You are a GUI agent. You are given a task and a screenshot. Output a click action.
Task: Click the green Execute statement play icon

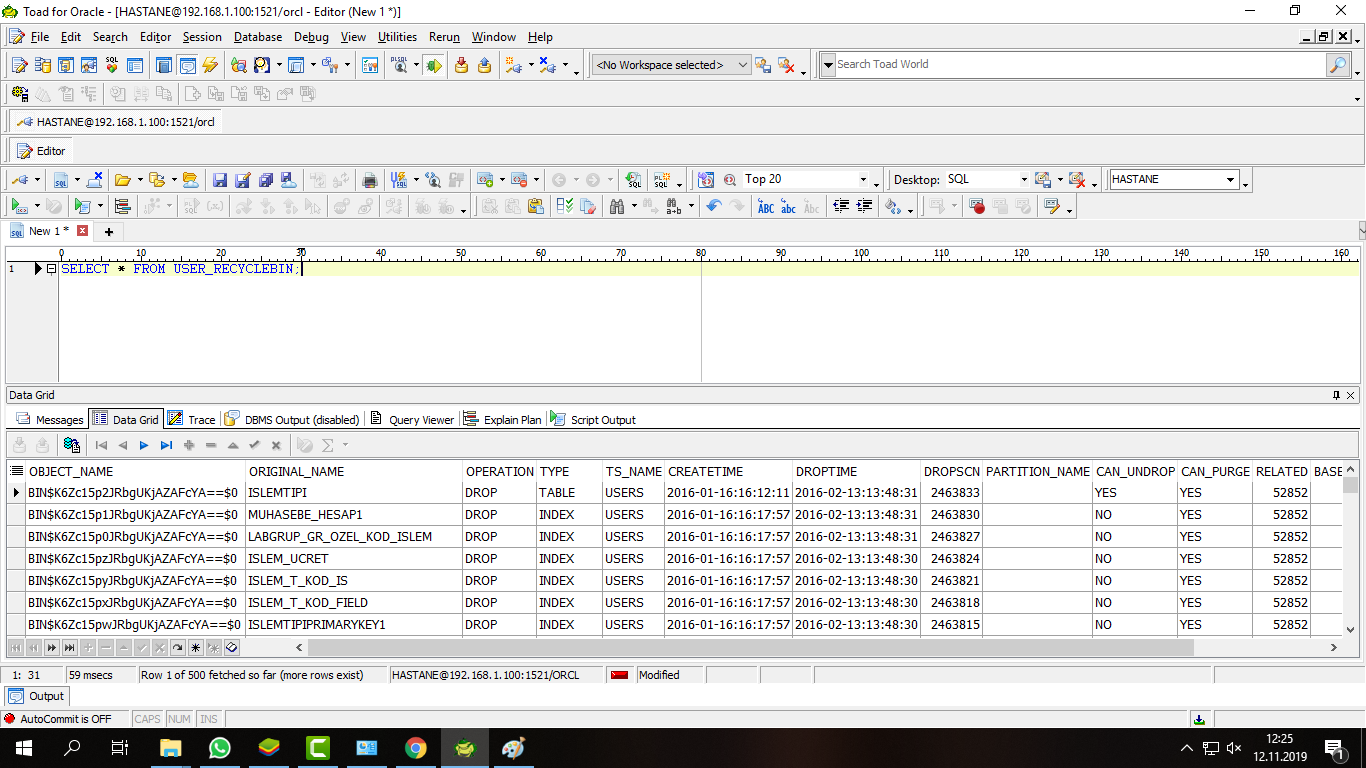tap(18, 206)
